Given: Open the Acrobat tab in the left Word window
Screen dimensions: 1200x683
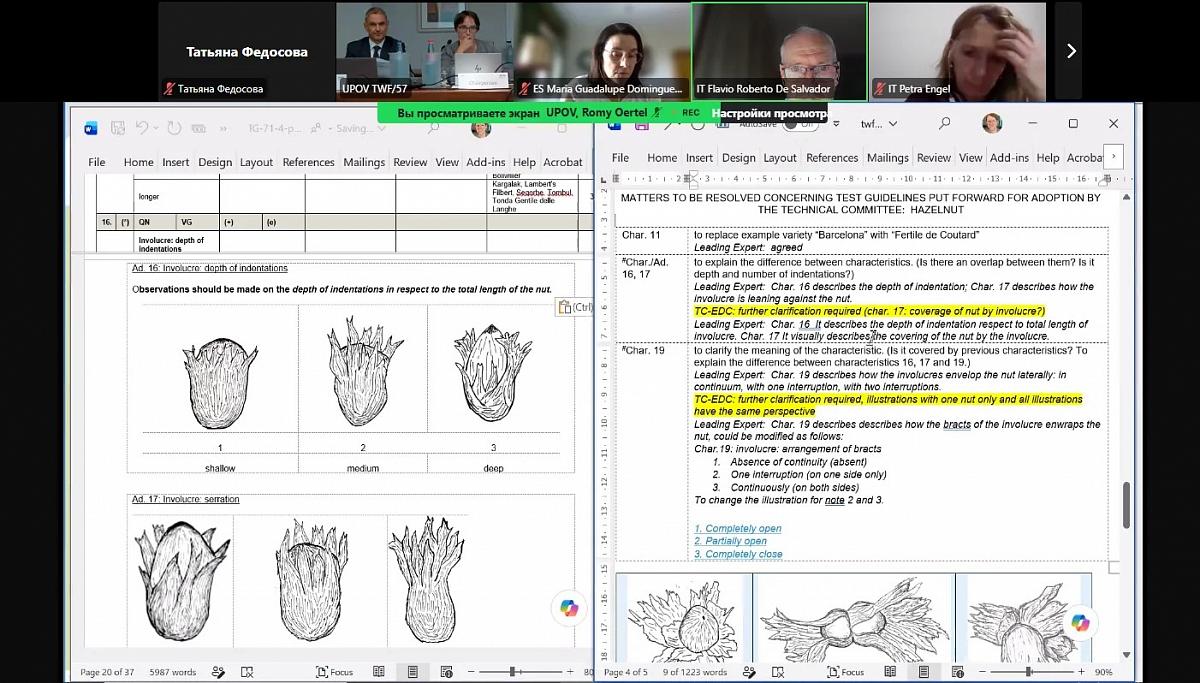Looking at the screenshot, I should (563, 162).
